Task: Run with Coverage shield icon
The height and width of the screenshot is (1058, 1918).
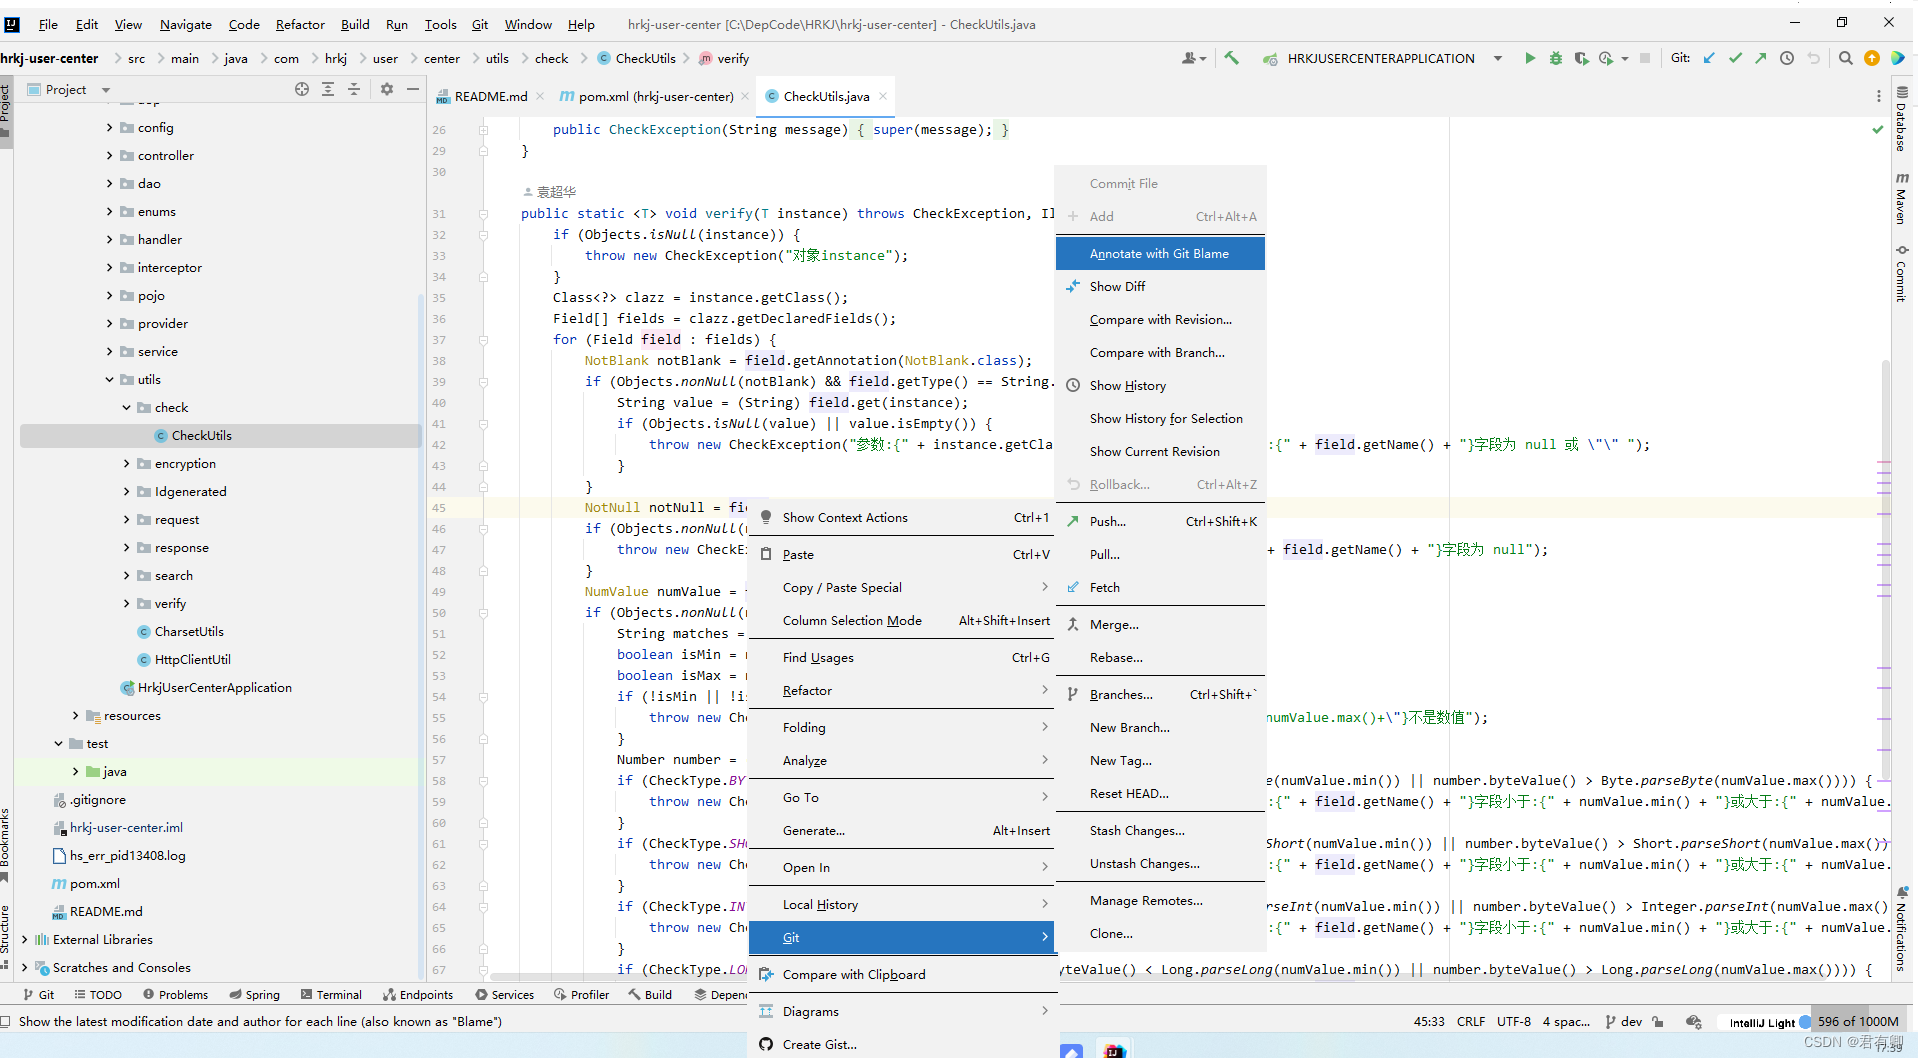Action: click(x=1581, y=59)
